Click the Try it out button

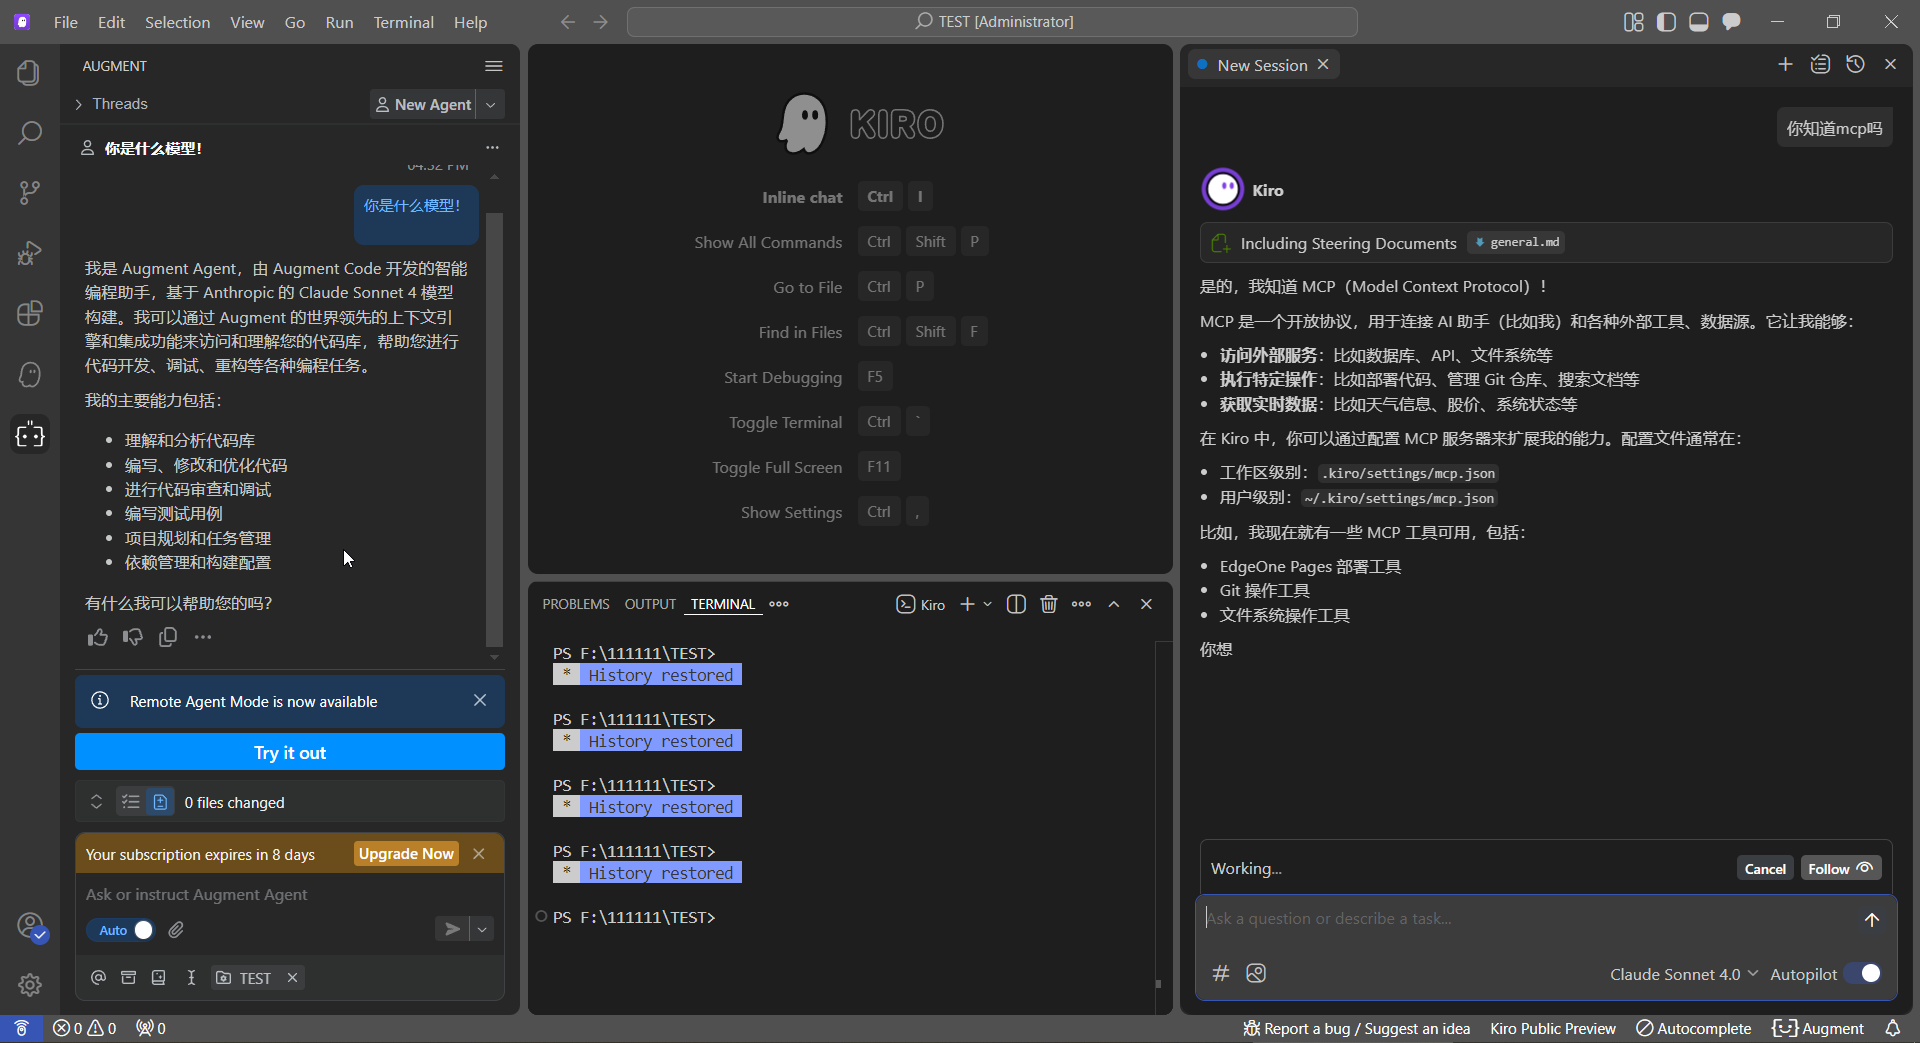[290, 752]
